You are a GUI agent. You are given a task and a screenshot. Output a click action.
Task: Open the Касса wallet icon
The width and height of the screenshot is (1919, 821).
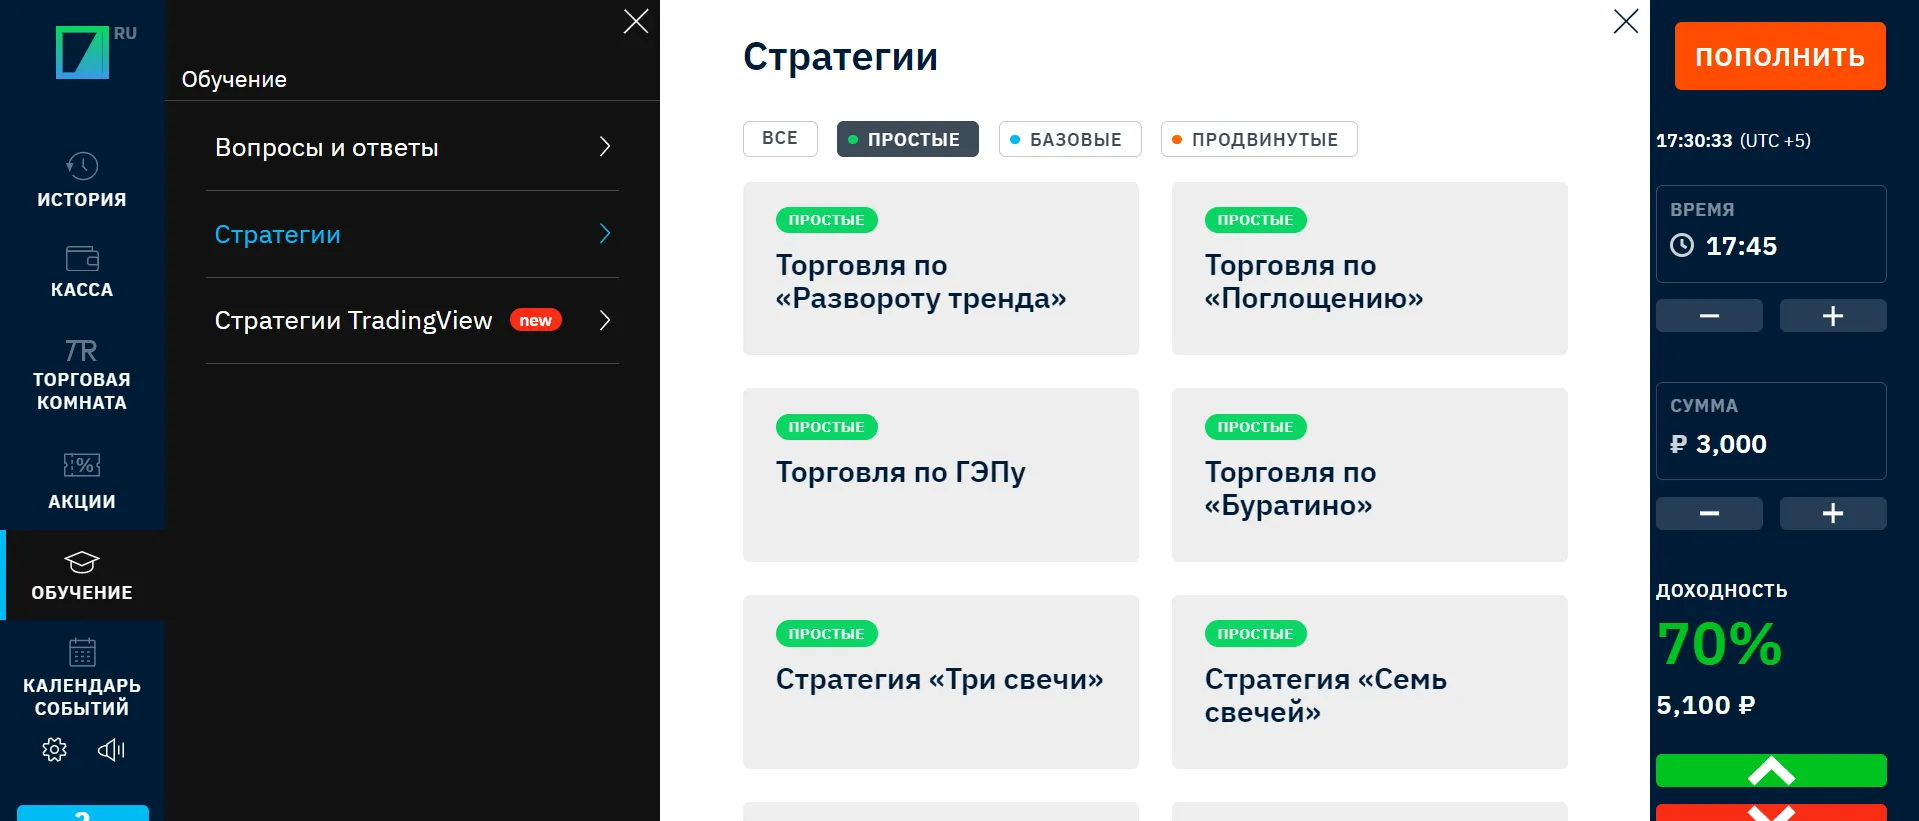point(82,258)
